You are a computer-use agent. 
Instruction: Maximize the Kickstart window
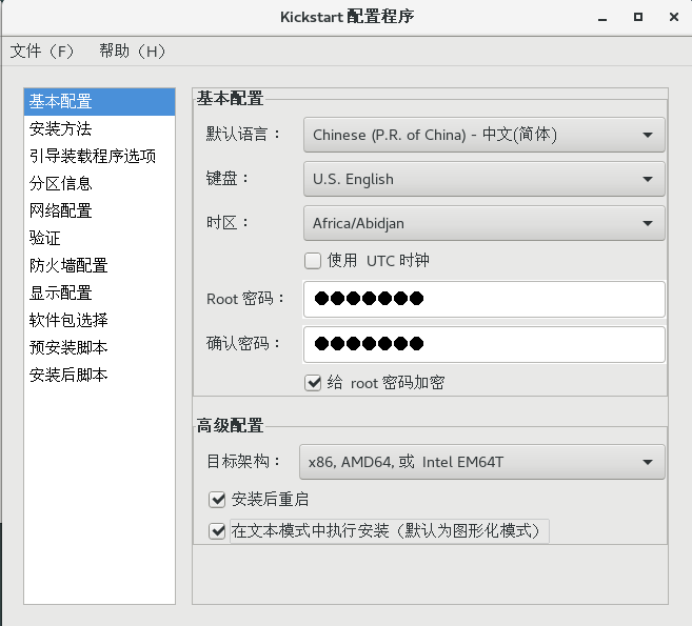[638, 17]
